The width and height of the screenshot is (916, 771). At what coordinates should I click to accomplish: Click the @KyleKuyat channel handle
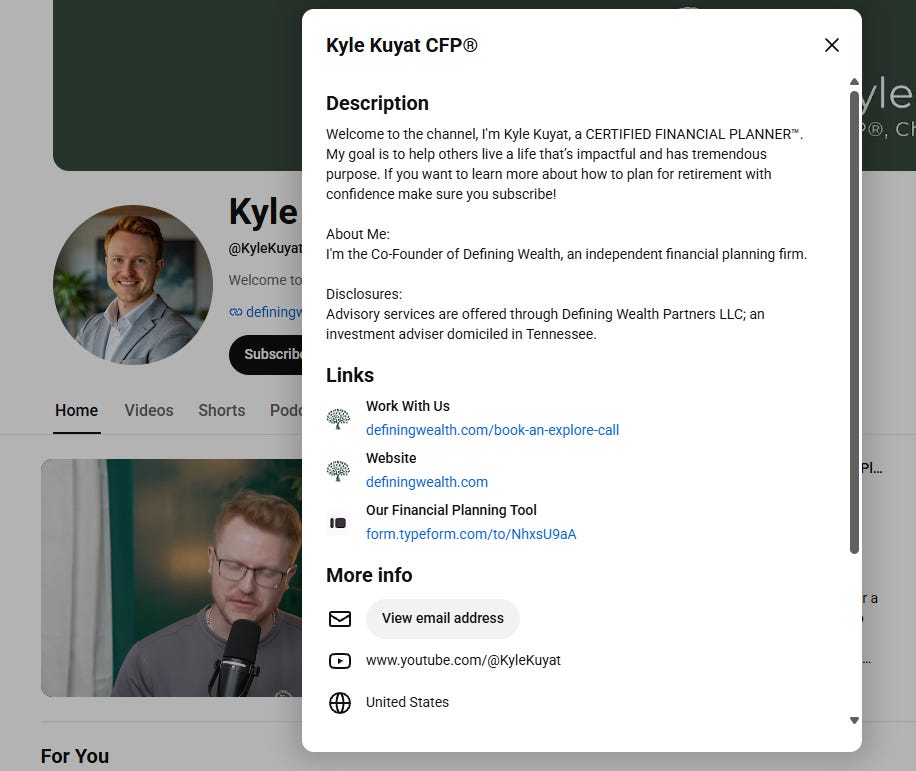pyautogui.click(x=265, y=248)
